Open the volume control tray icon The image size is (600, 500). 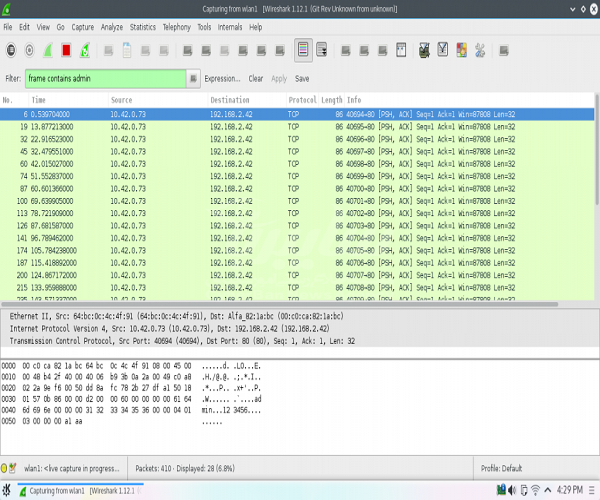pyautogui.click(x=512, y=490)
